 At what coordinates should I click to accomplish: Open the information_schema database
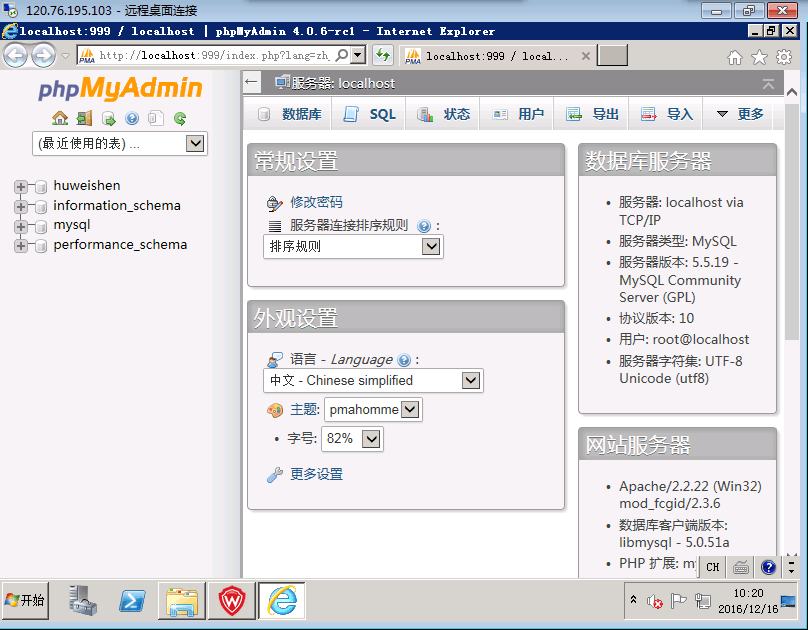[x=117, y=206]
